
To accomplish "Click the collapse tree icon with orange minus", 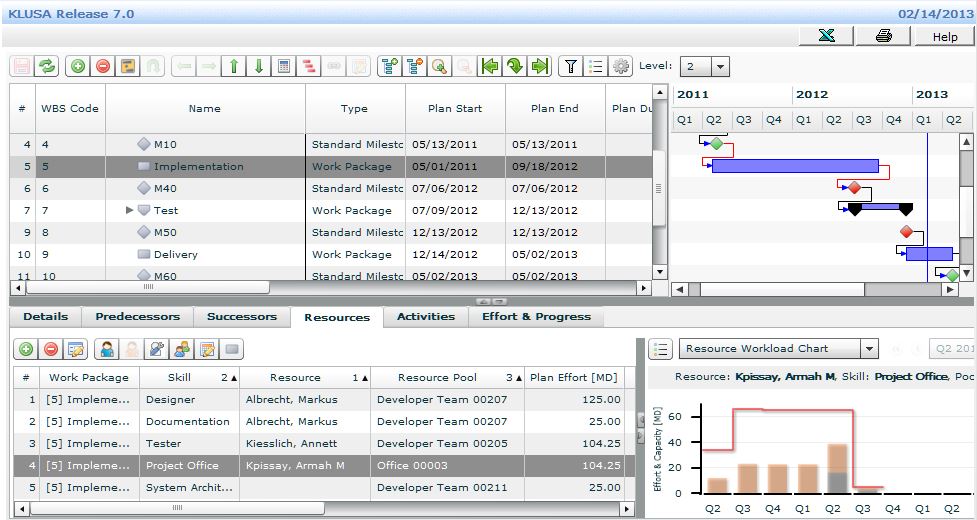I will (415, 66).
